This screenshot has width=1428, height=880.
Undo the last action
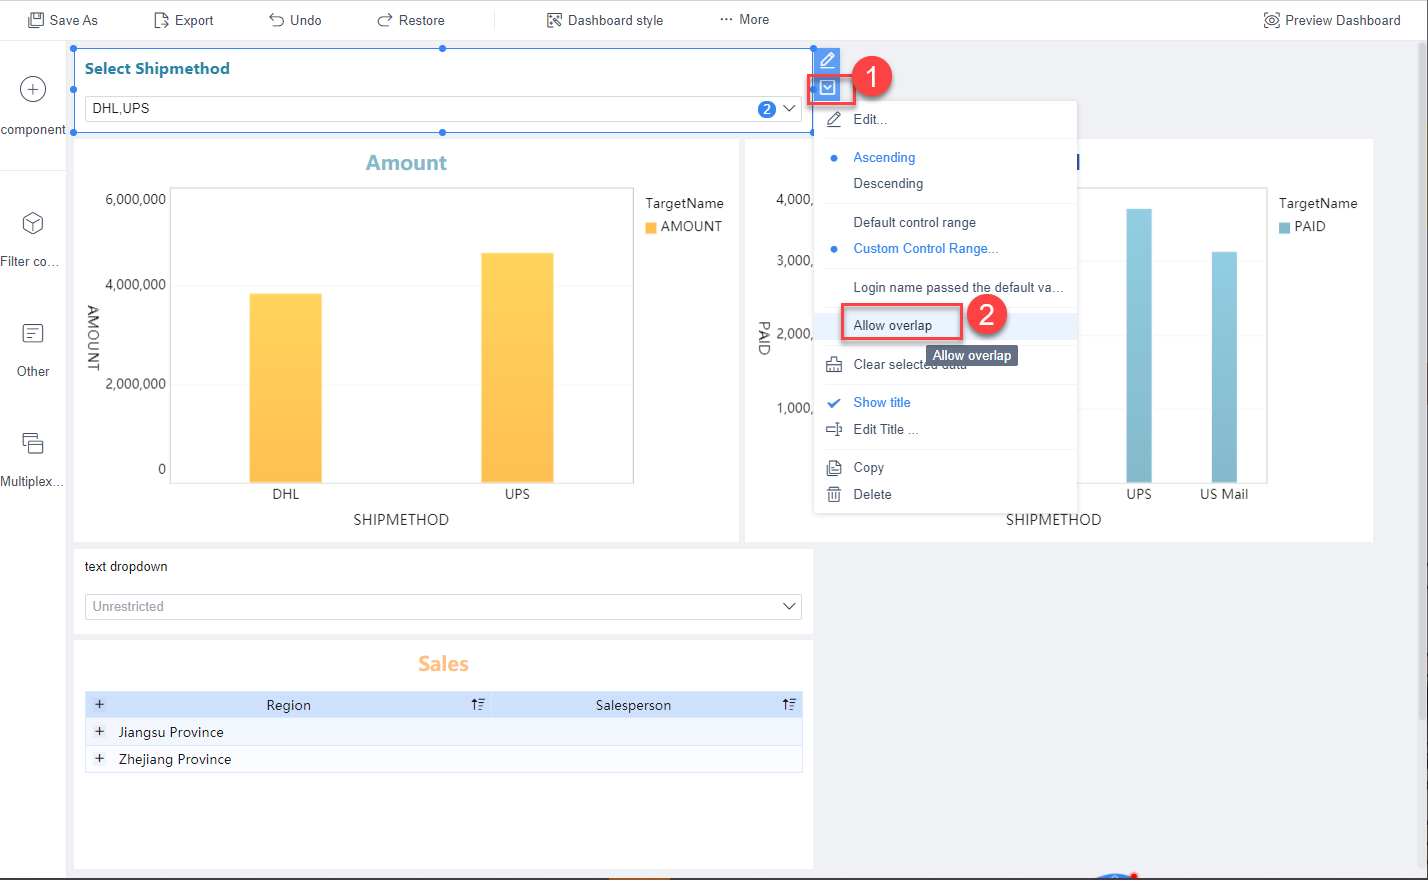coord(295,20)
